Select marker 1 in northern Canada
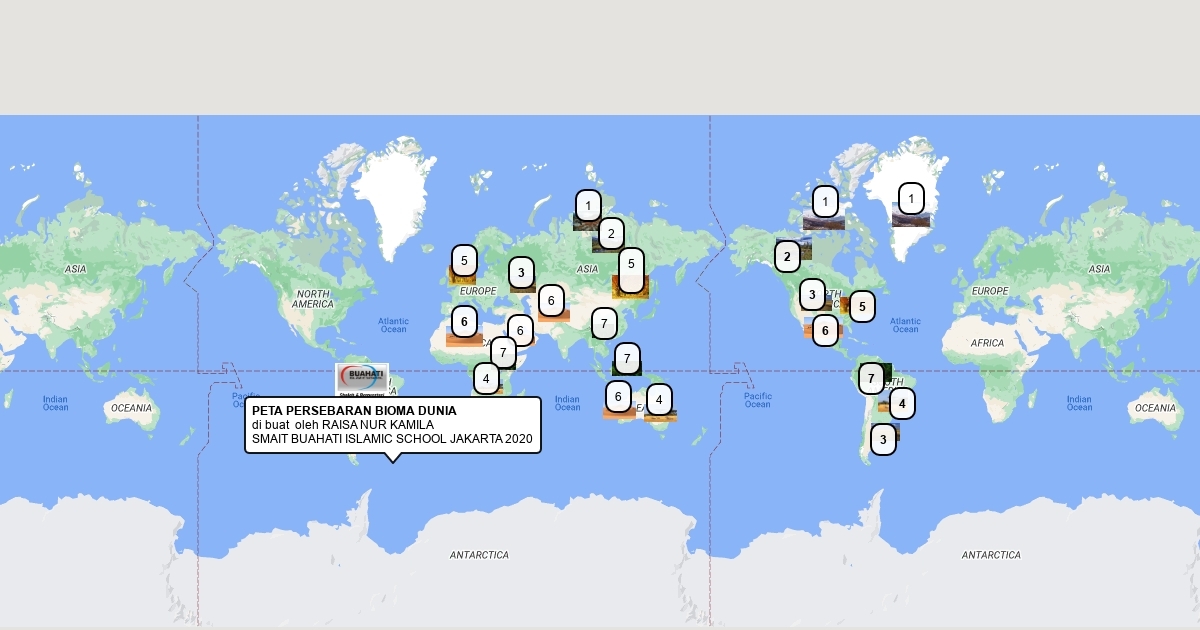This screenshot has height=630, width=1200. coord(825,202)
